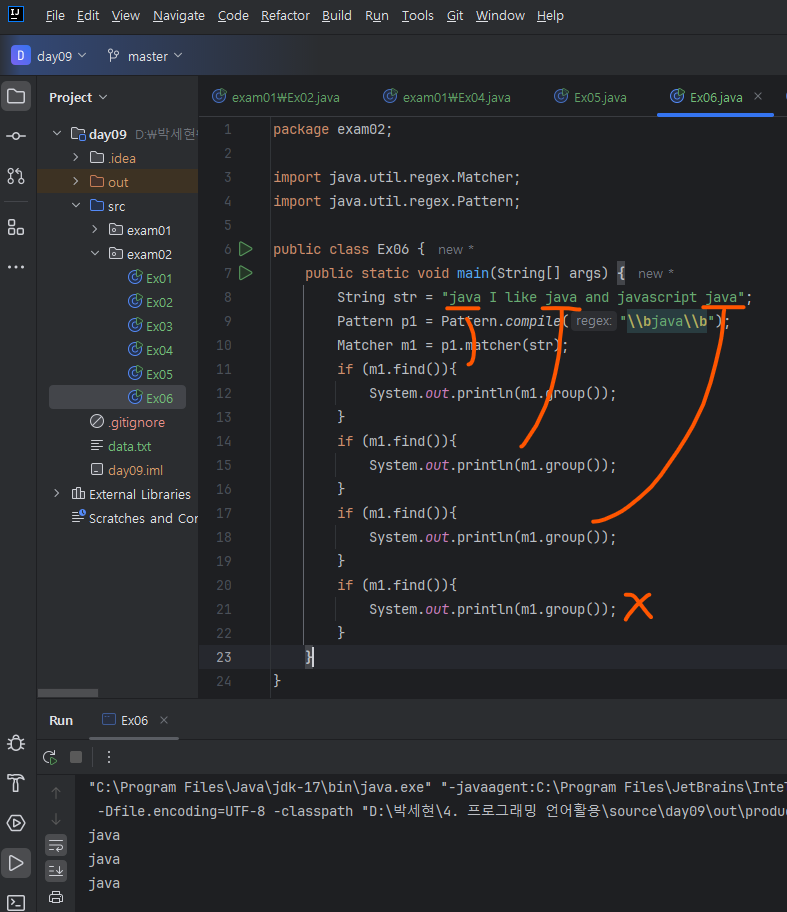The width and height of the screenshot is (787, 912).
Task: Click the run gutter icon beside main method
Action: coord(246,273)
